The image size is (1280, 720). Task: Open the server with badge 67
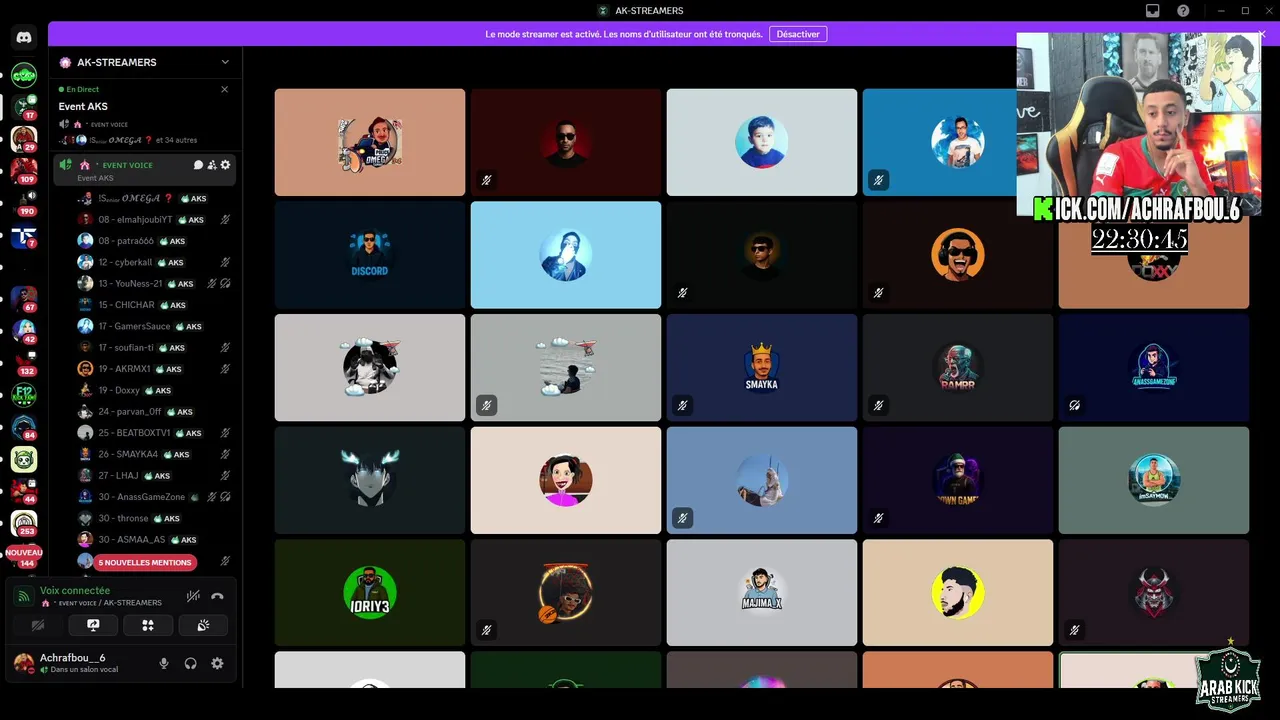tap(24, 299)
